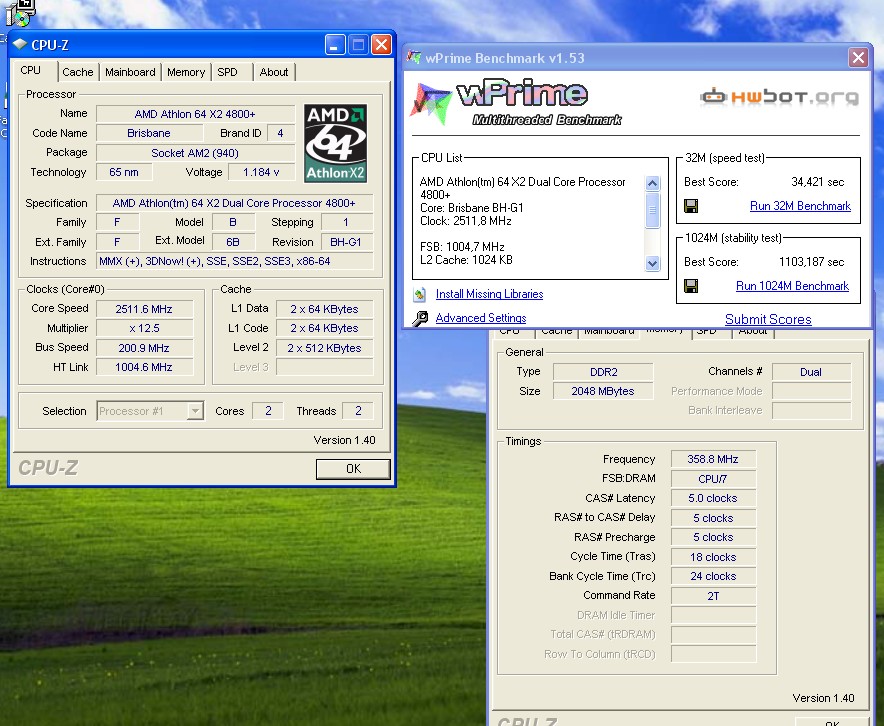Click the CPU List scroll up arrow
Viewport: 884px width, 726px height.
652,183
